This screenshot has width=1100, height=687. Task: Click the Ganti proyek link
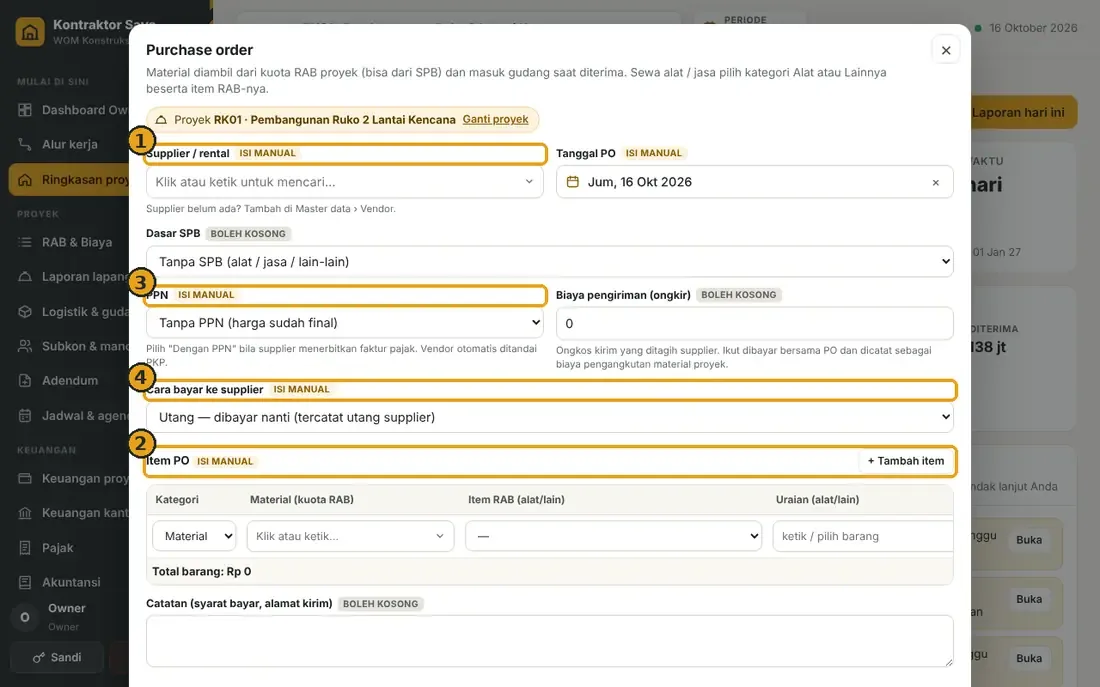pyautogui.click(x=495, y=119)
